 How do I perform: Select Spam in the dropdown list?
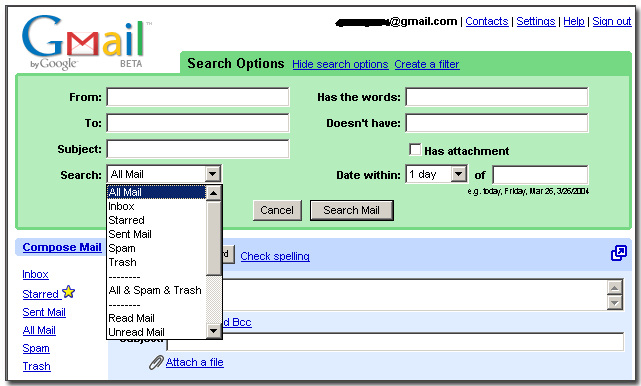156,248
